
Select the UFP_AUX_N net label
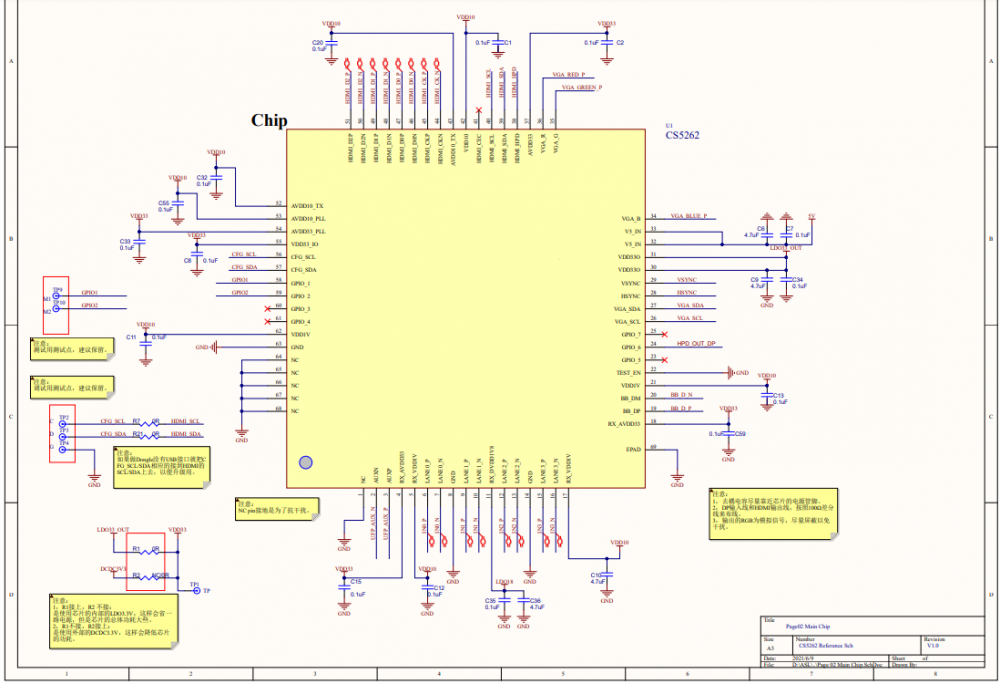373,524
